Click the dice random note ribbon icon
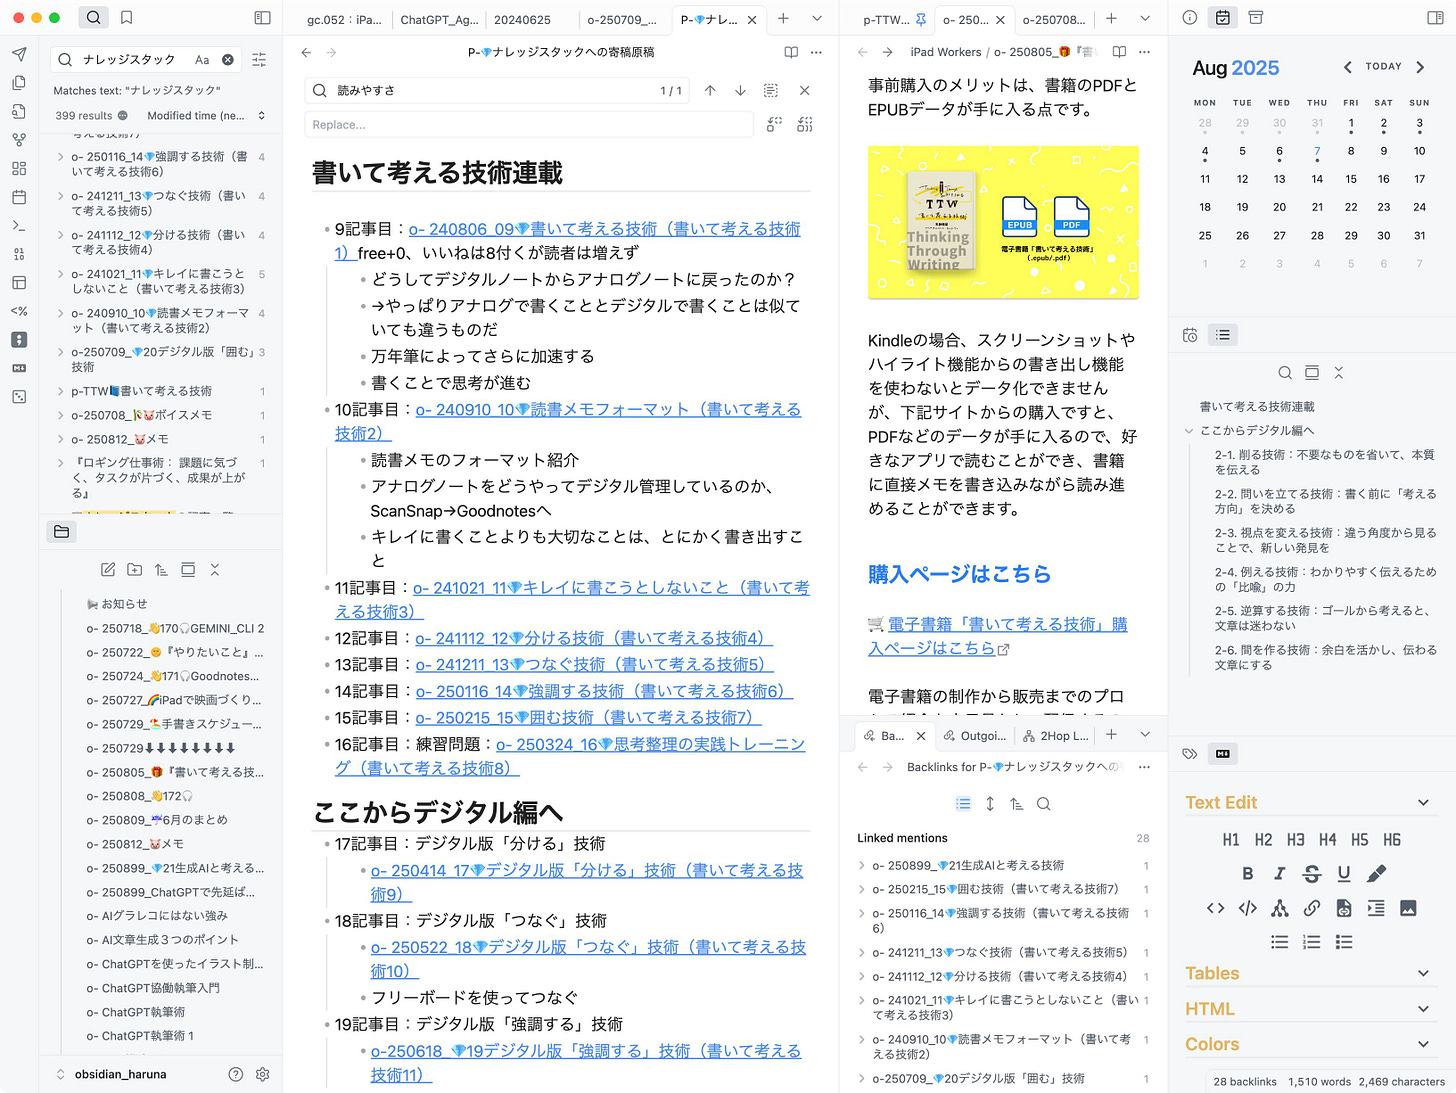 click(19, 397)
